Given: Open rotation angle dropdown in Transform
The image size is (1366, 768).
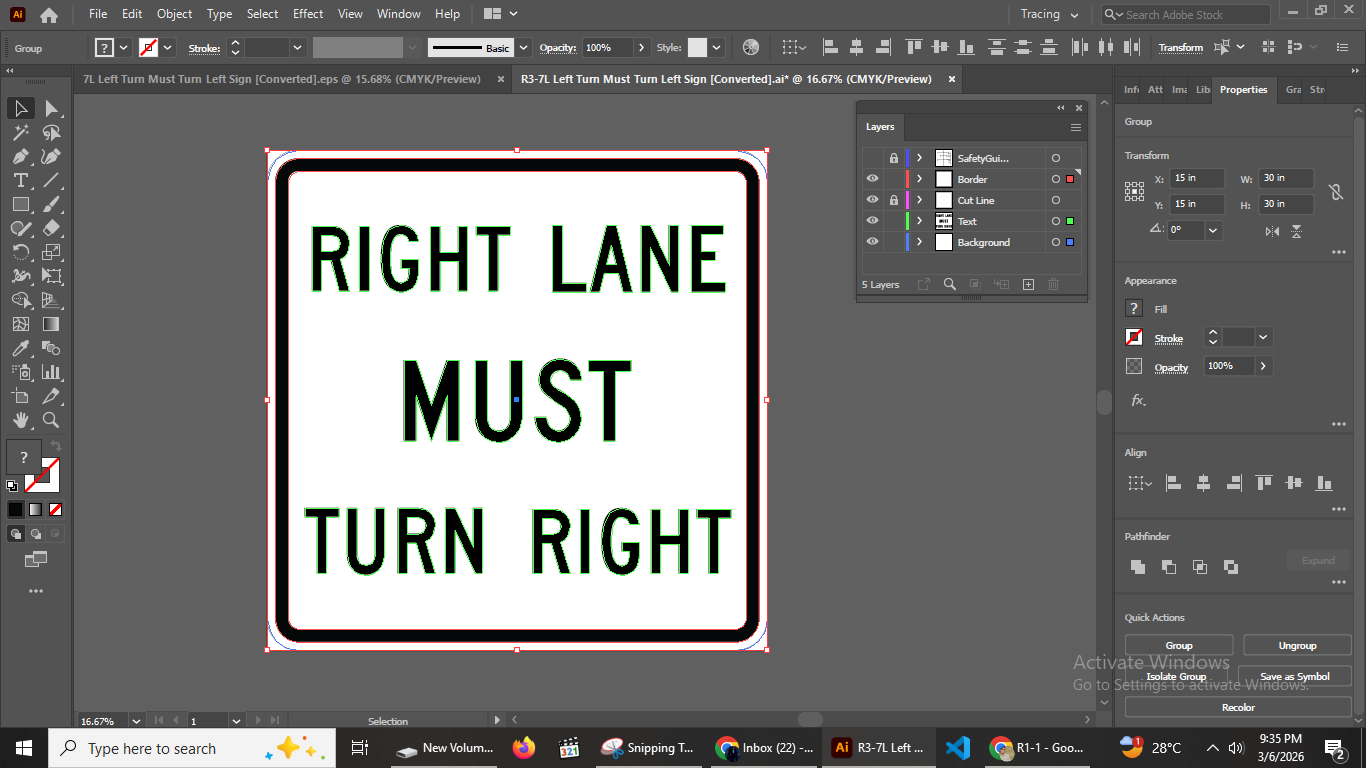Looking at the screenshot, I should click(x=1213, y=230).
